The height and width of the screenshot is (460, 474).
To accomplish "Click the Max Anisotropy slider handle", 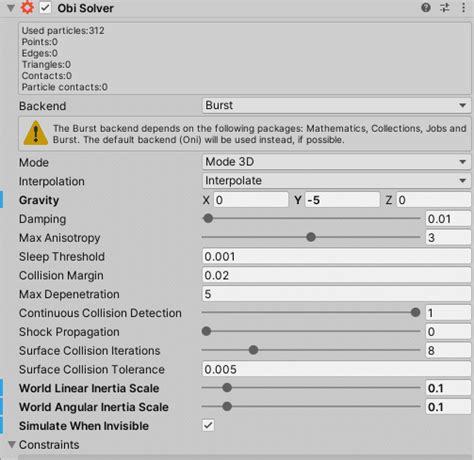I will (311, 237).
